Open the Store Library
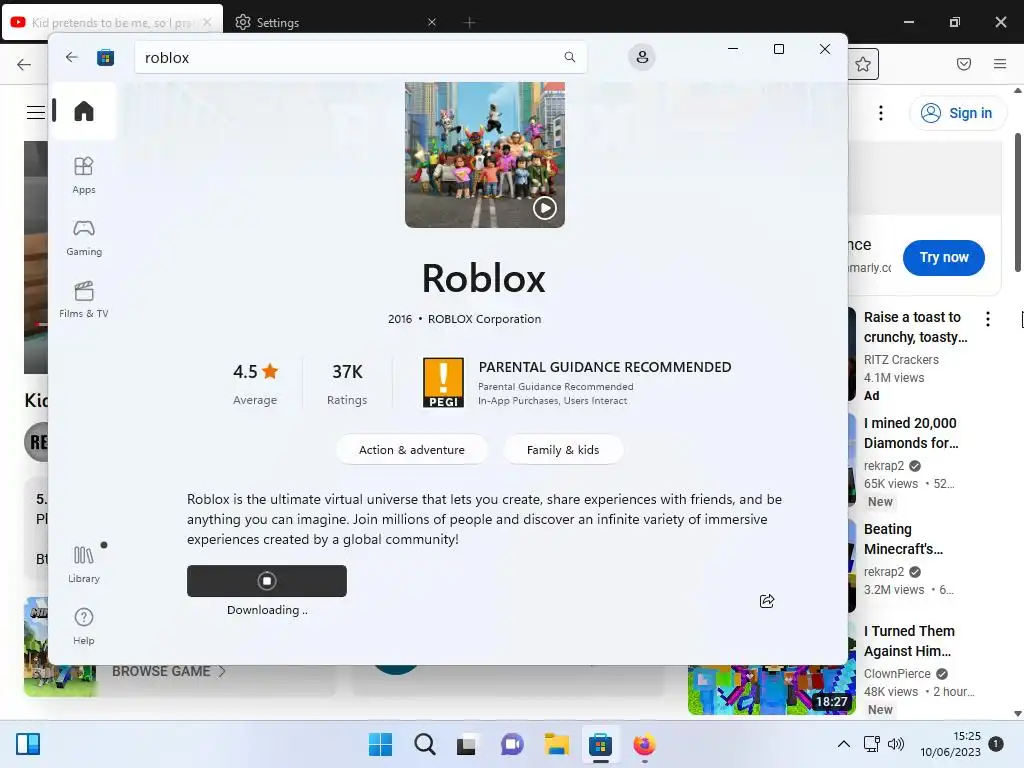 tap(84, 564)
